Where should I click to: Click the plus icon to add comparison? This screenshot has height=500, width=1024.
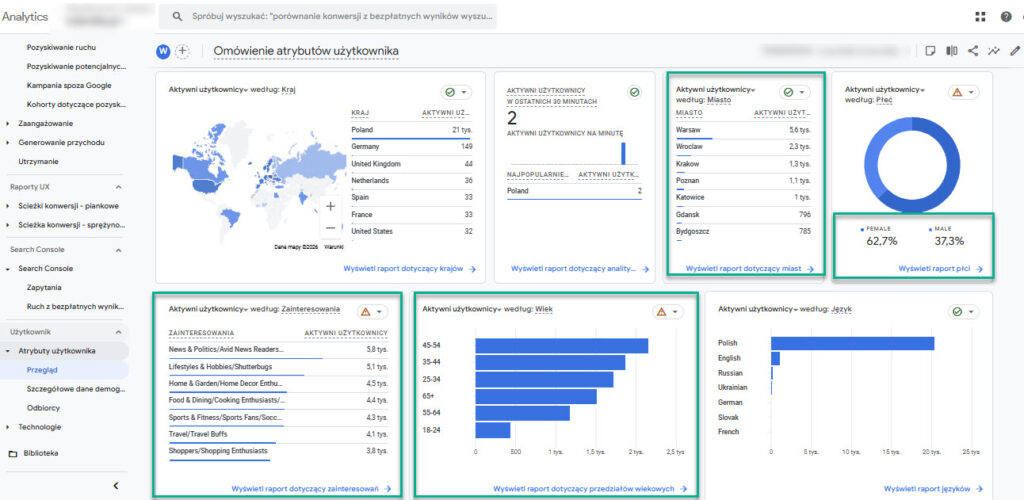[x=183, y=51]
